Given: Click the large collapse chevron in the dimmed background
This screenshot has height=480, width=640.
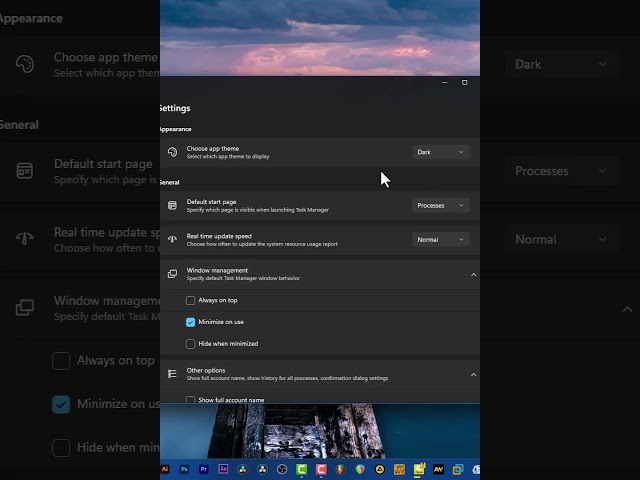Looking at the screenshot, I should (x=627, y=309).
